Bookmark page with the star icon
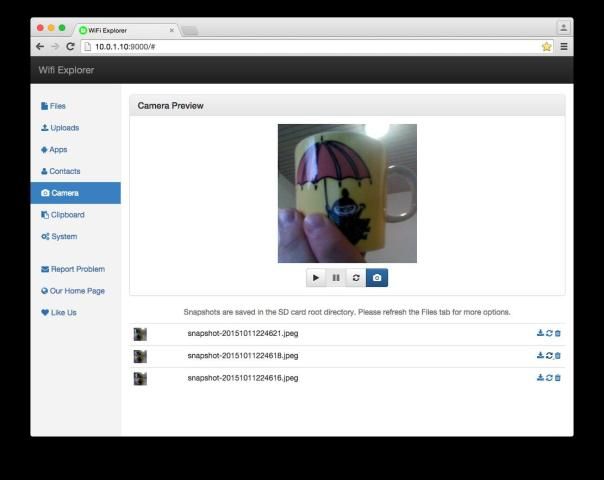This screenshot has height=480, width=604. coord(546,46)
